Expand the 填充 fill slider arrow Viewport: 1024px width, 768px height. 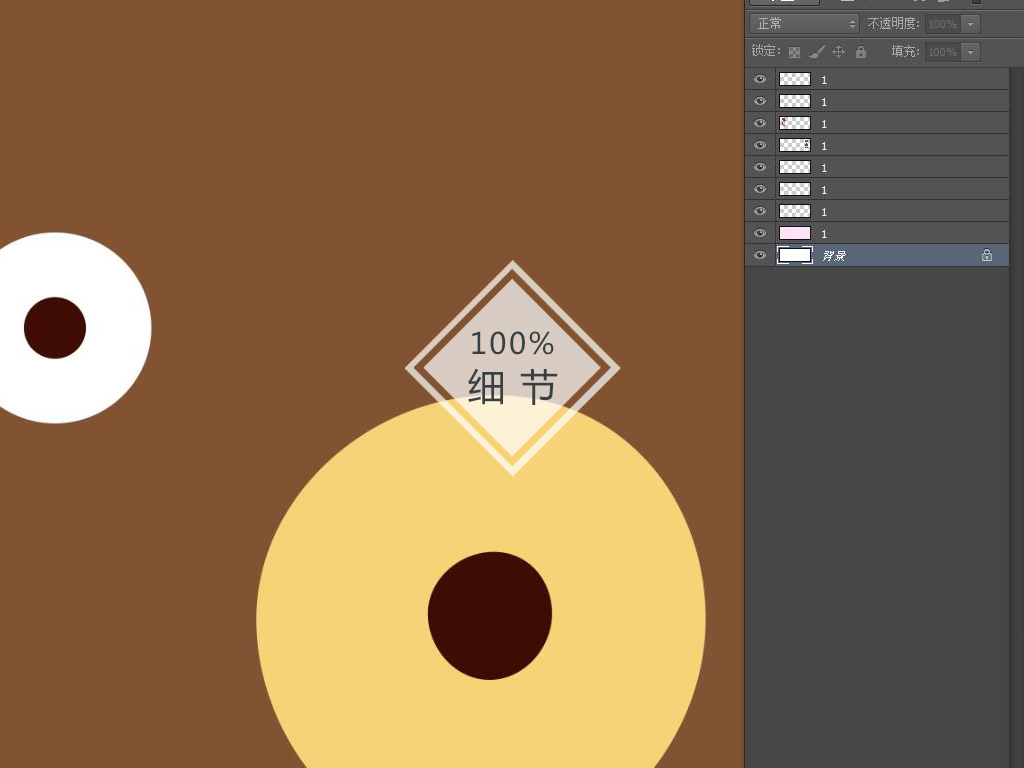(x=971, y=52)
